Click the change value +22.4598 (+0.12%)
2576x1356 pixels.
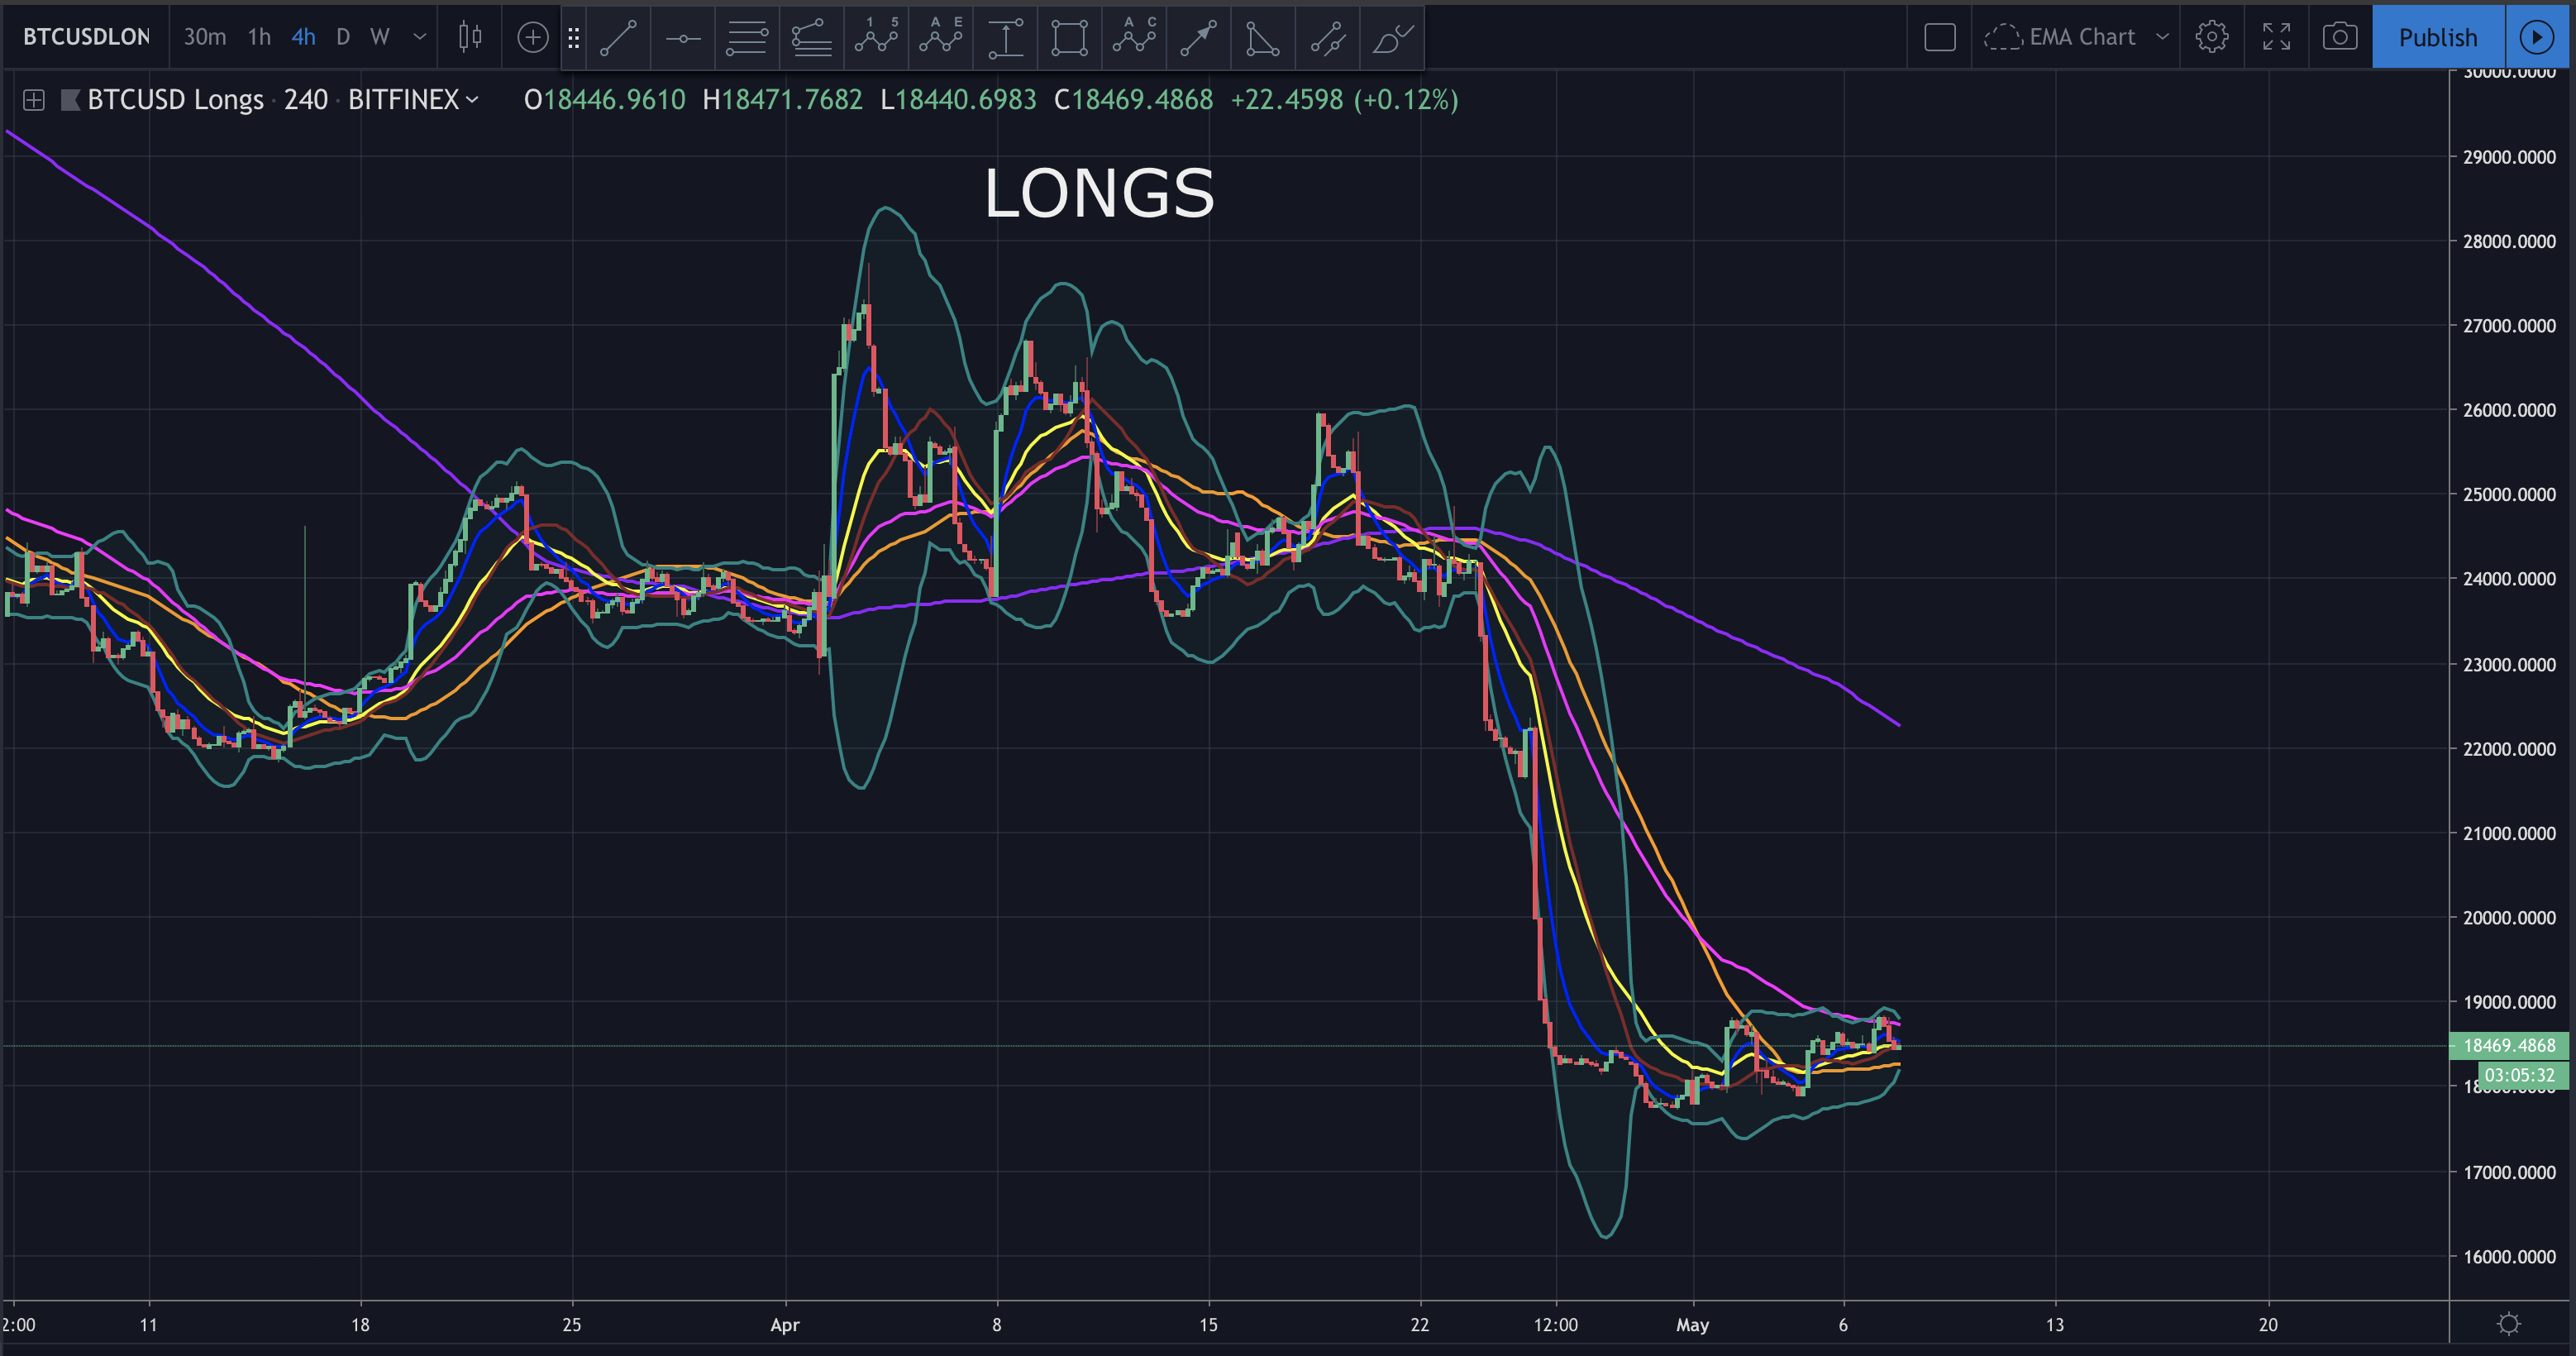(1344, 100)
